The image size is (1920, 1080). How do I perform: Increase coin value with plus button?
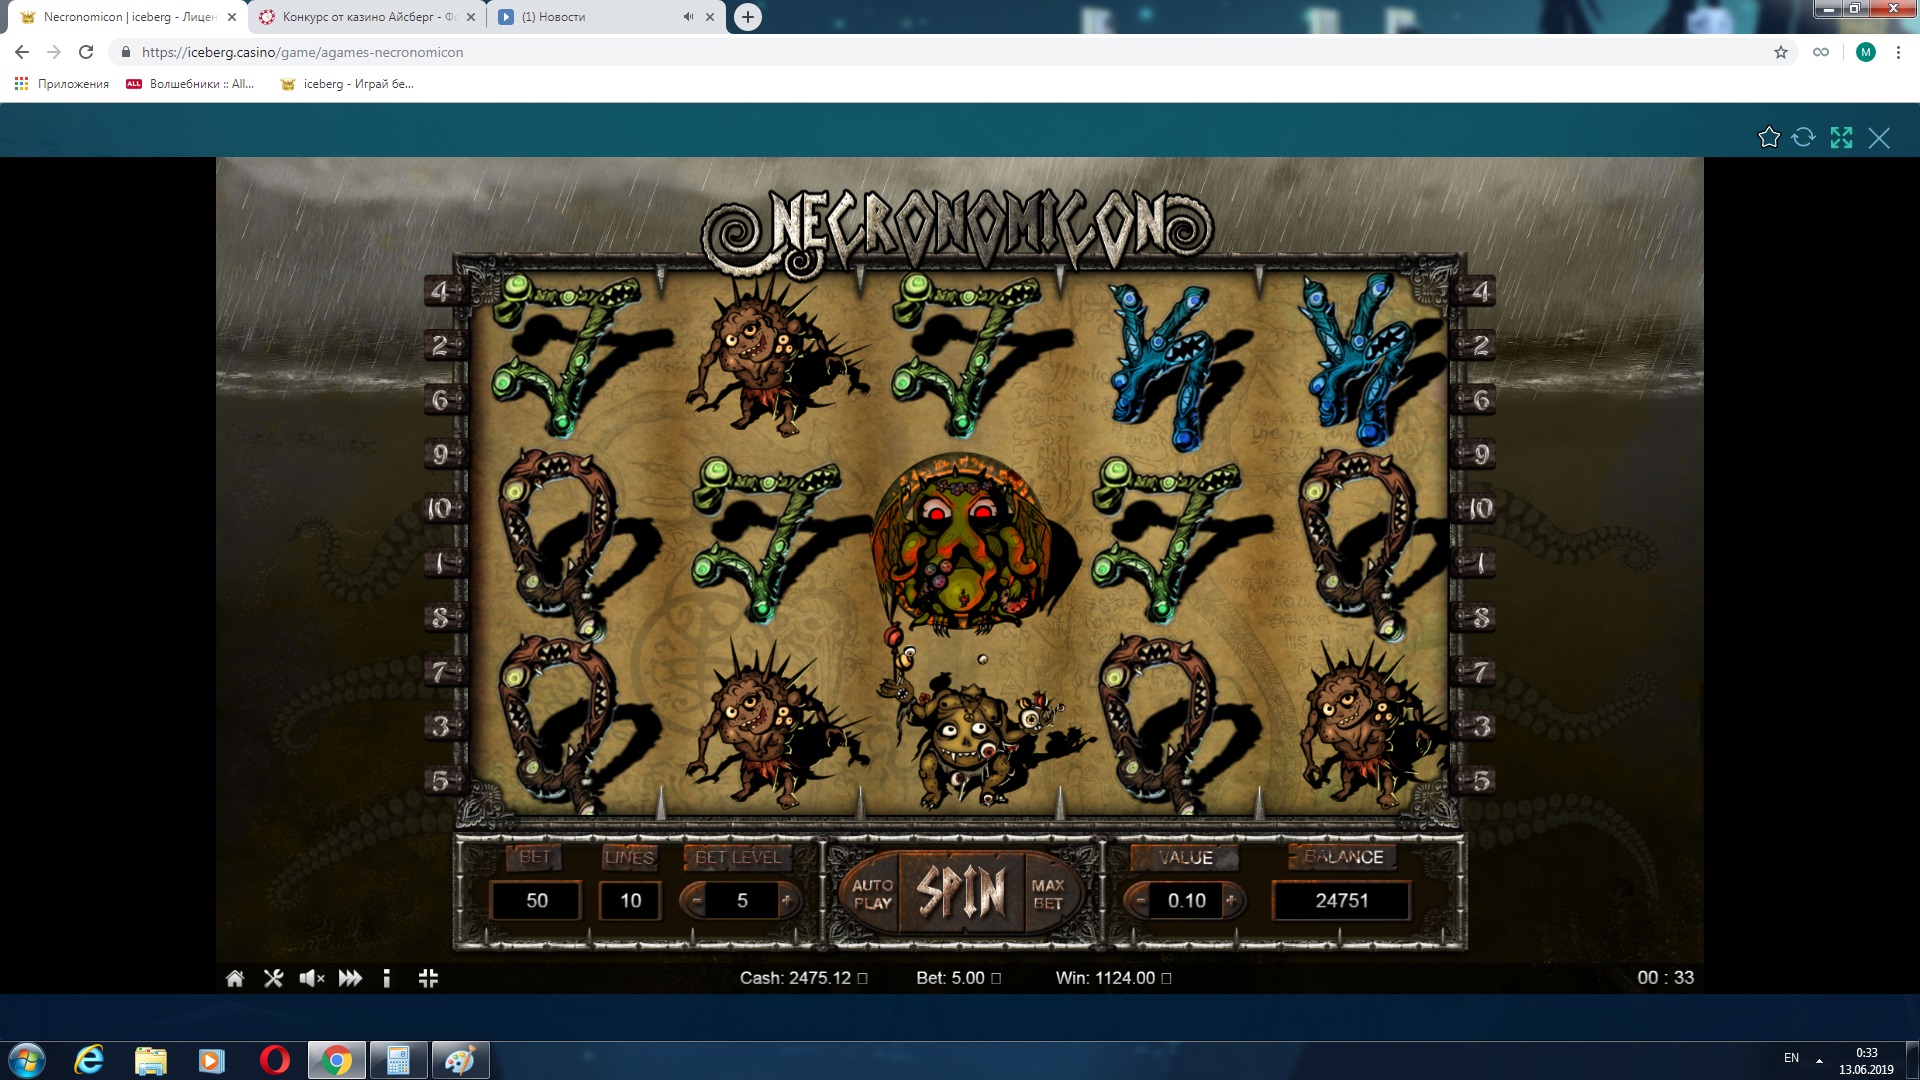click(x=1231, y=900)
